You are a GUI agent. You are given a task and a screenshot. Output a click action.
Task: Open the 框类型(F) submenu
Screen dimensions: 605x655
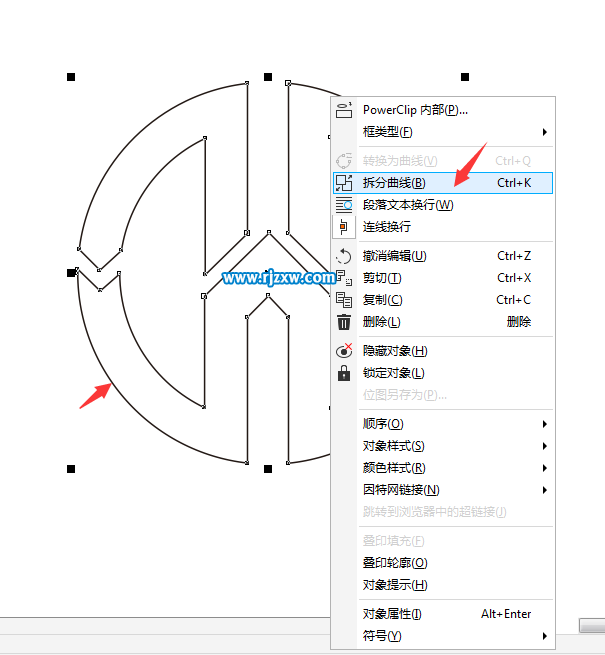coord(443,132)
